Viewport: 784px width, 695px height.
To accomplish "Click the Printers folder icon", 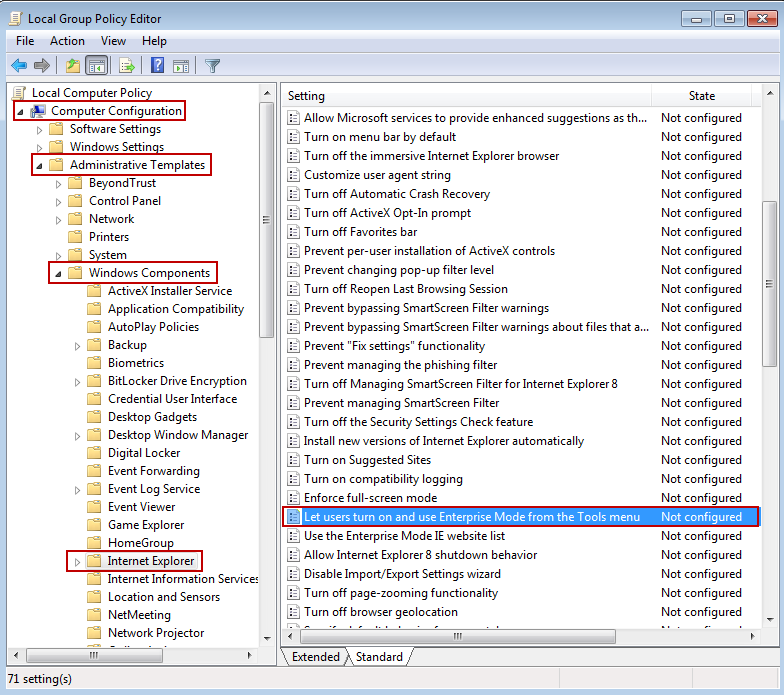I will (76, 237).
